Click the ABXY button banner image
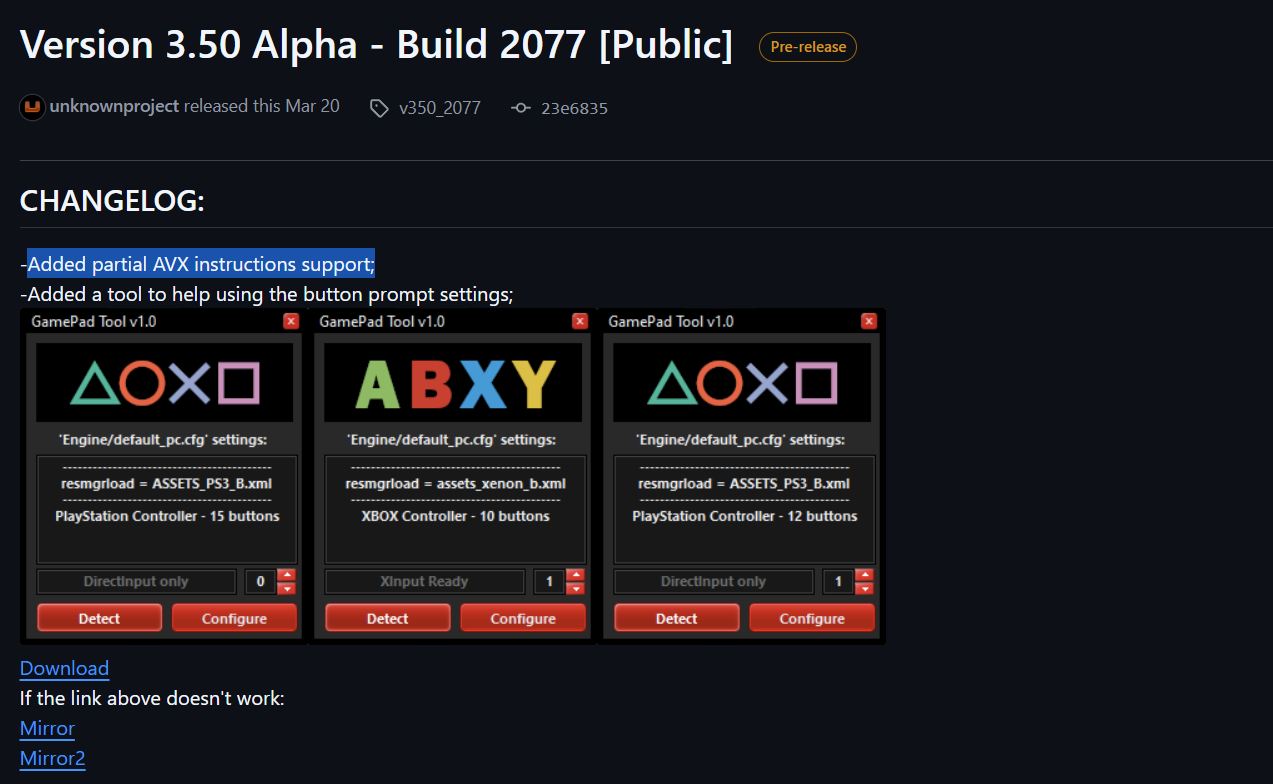 tap(453, 383)
